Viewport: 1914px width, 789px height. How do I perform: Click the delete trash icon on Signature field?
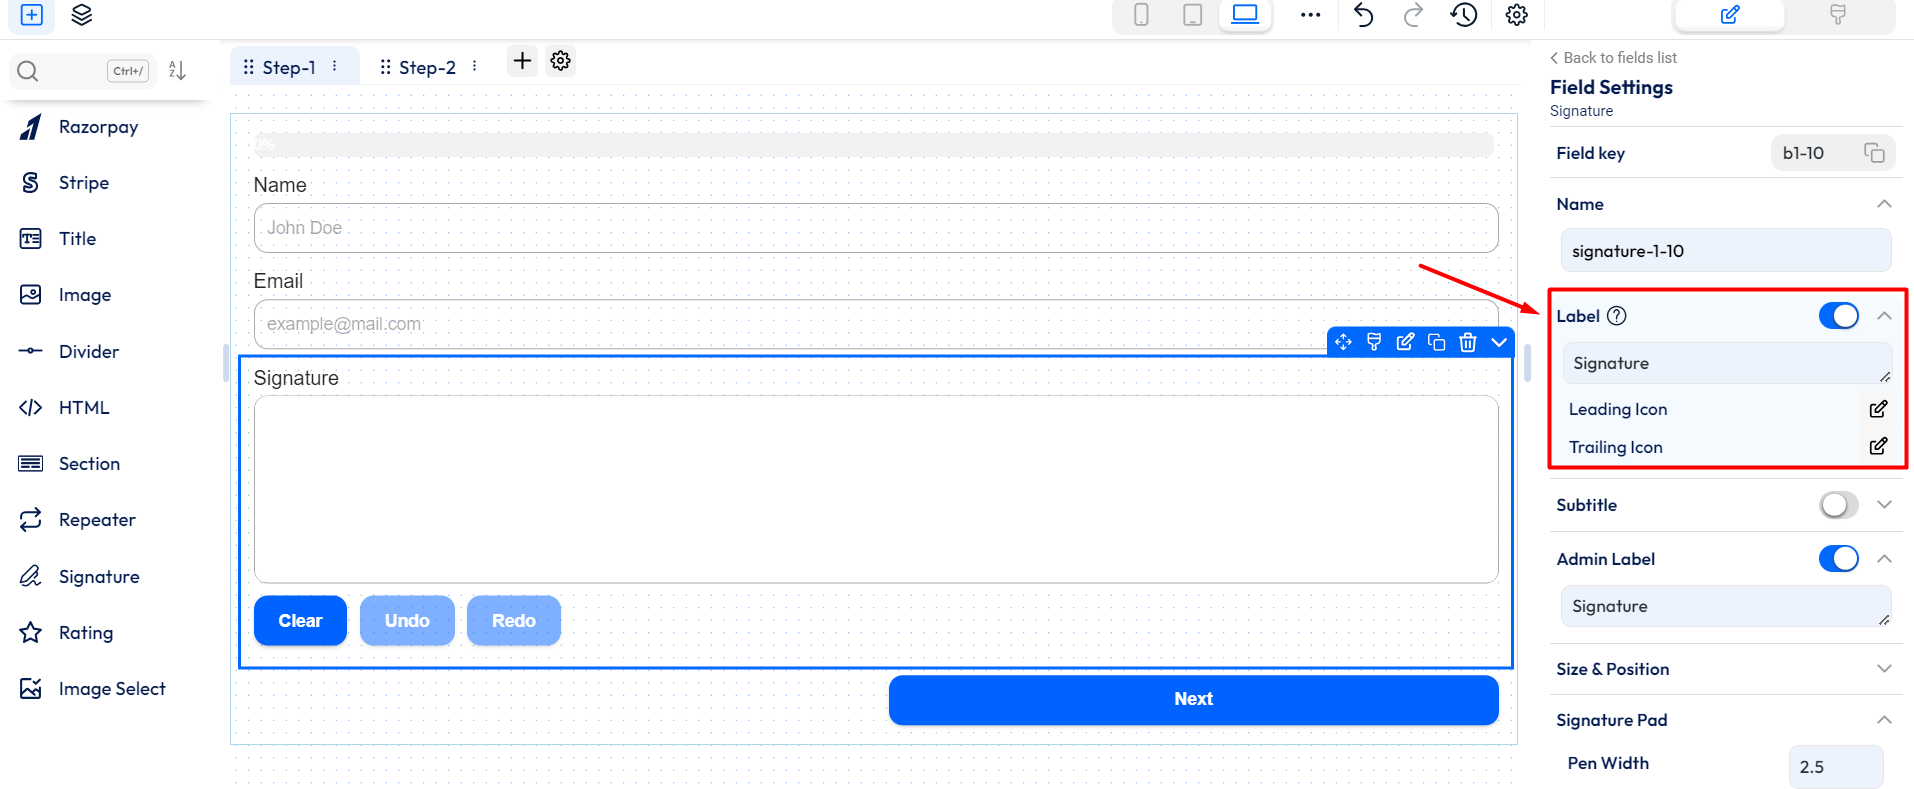[x=1467, y=342]
